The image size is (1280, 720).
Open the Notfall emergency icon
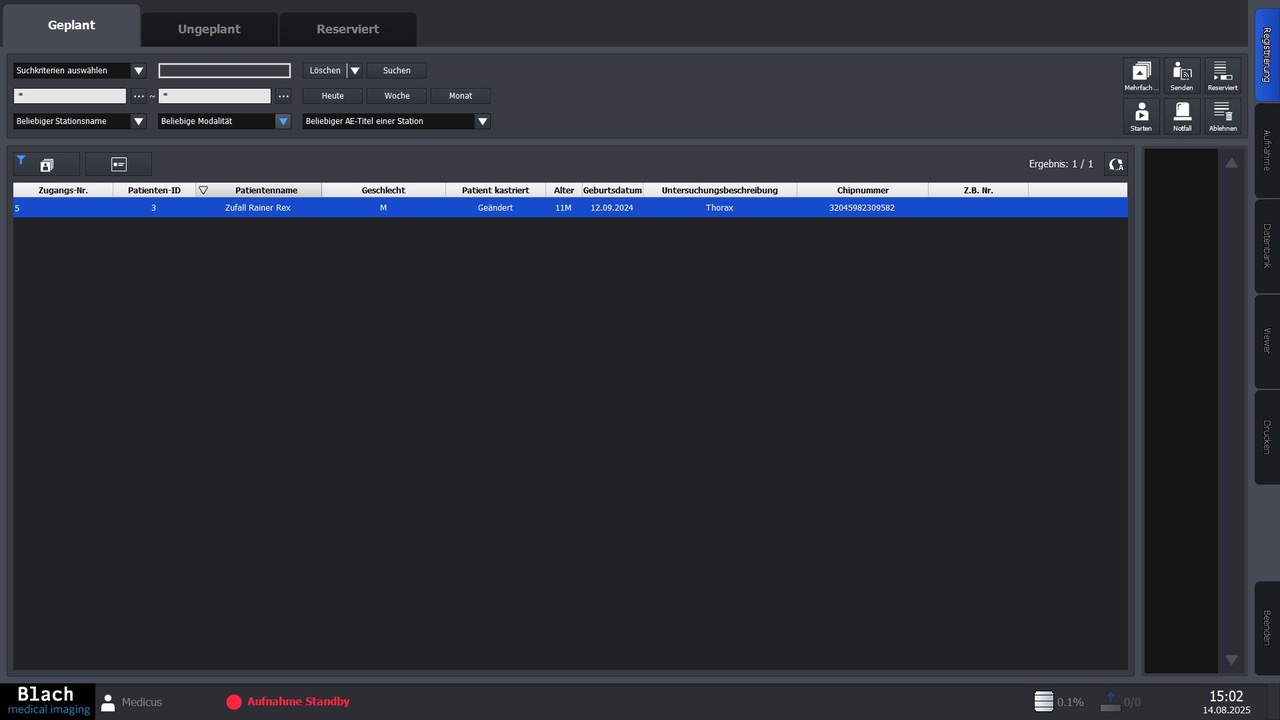pos(1182,116)
